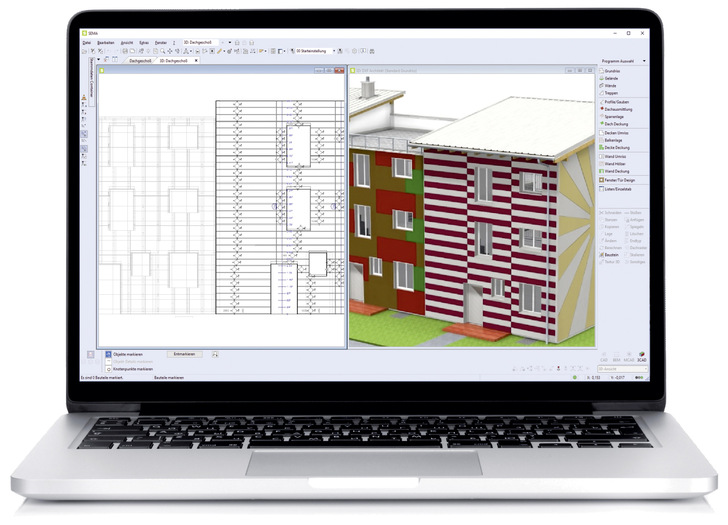
Task: Open Fenster/Tür Design module
Action: [618, 180]
